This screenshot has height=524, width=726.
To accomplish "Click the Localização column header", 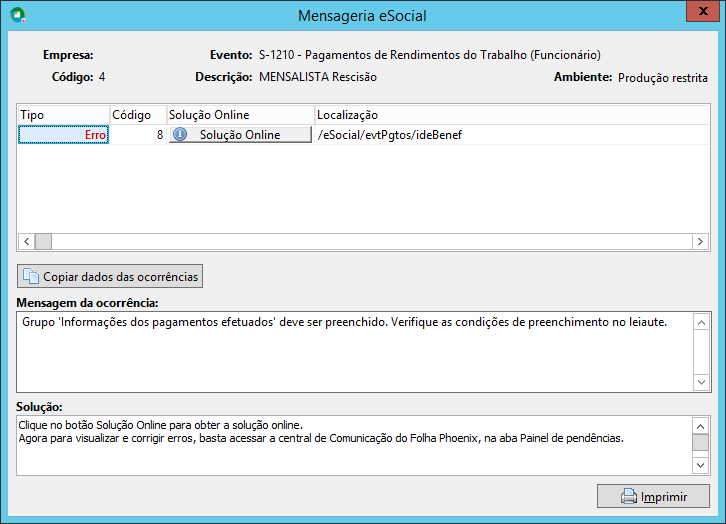I will [x=512, y=115].
